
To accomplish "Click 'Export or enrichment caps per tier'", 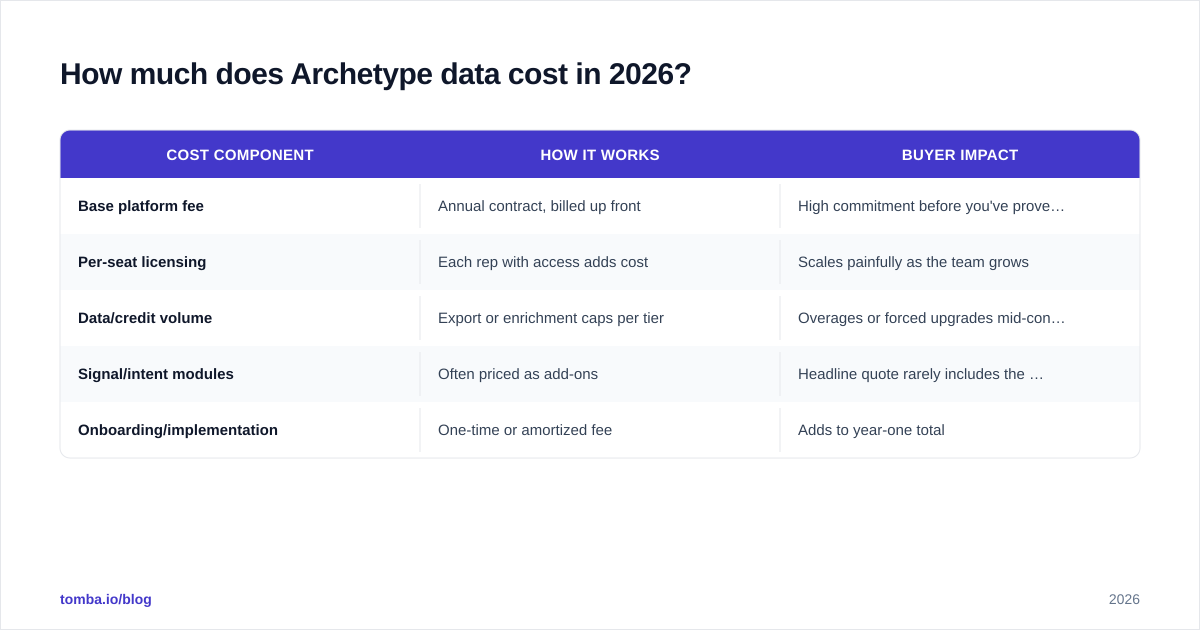I will [x=551, y=318].
